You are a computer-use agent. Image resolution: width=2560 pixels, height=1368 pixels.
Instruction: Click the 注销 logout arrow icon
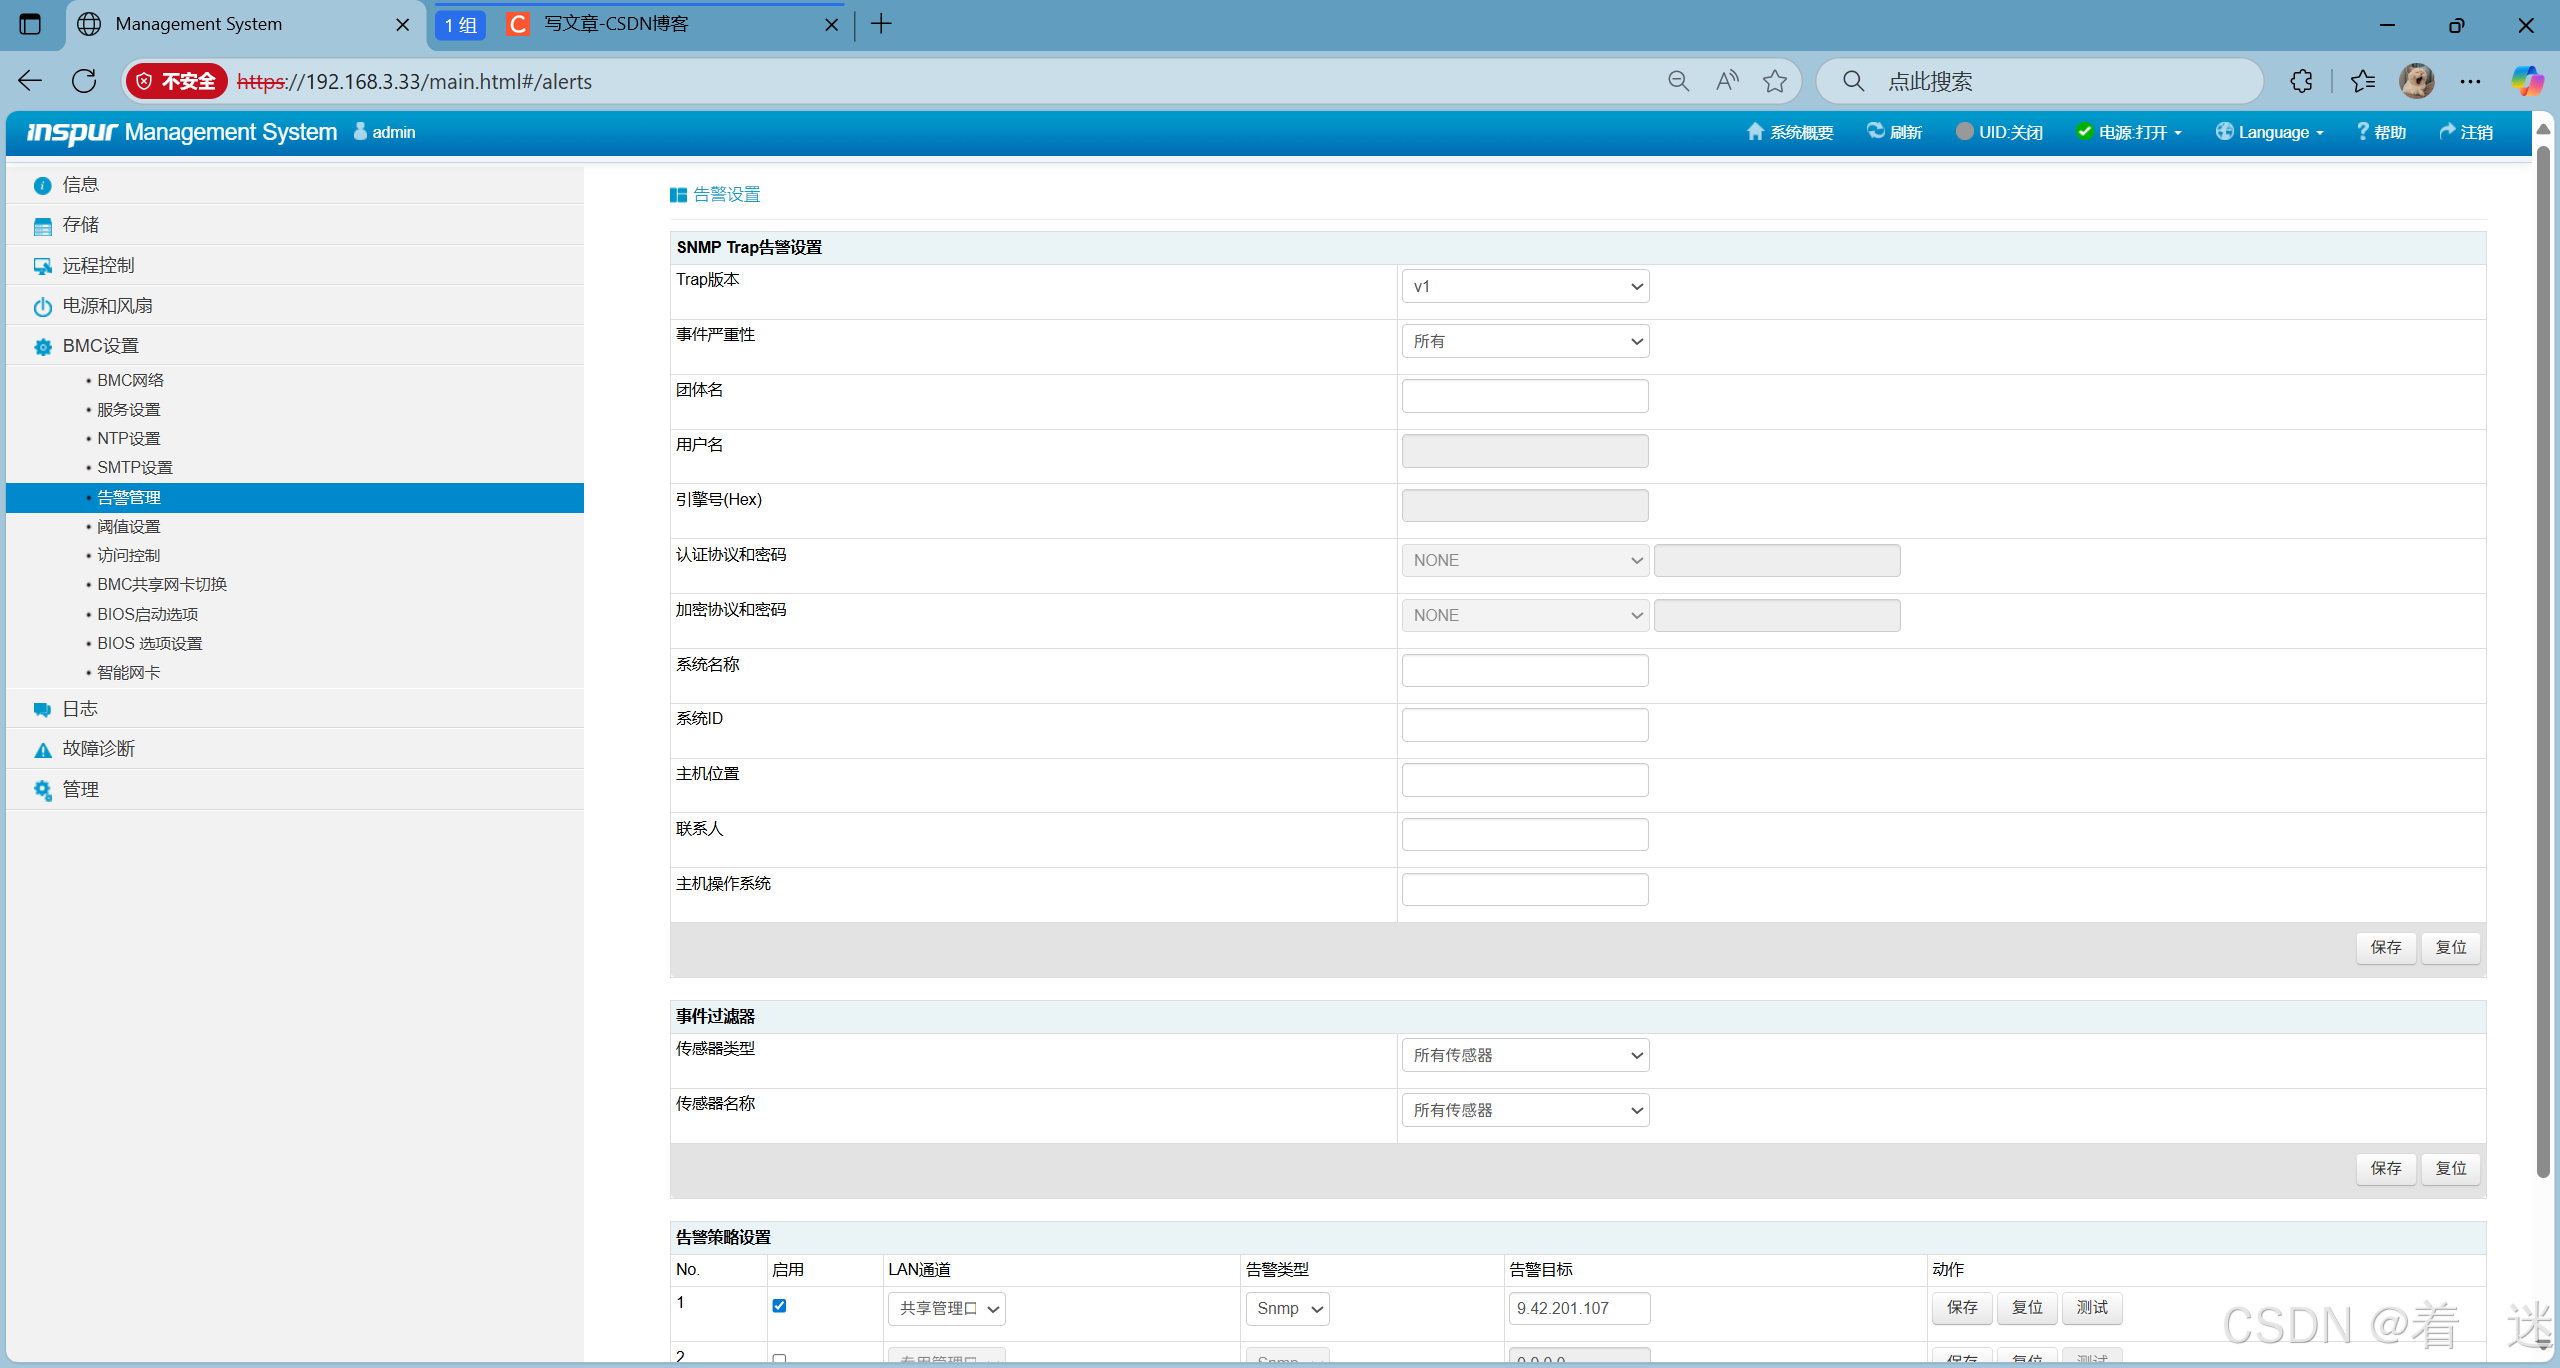coord(2447,132)
